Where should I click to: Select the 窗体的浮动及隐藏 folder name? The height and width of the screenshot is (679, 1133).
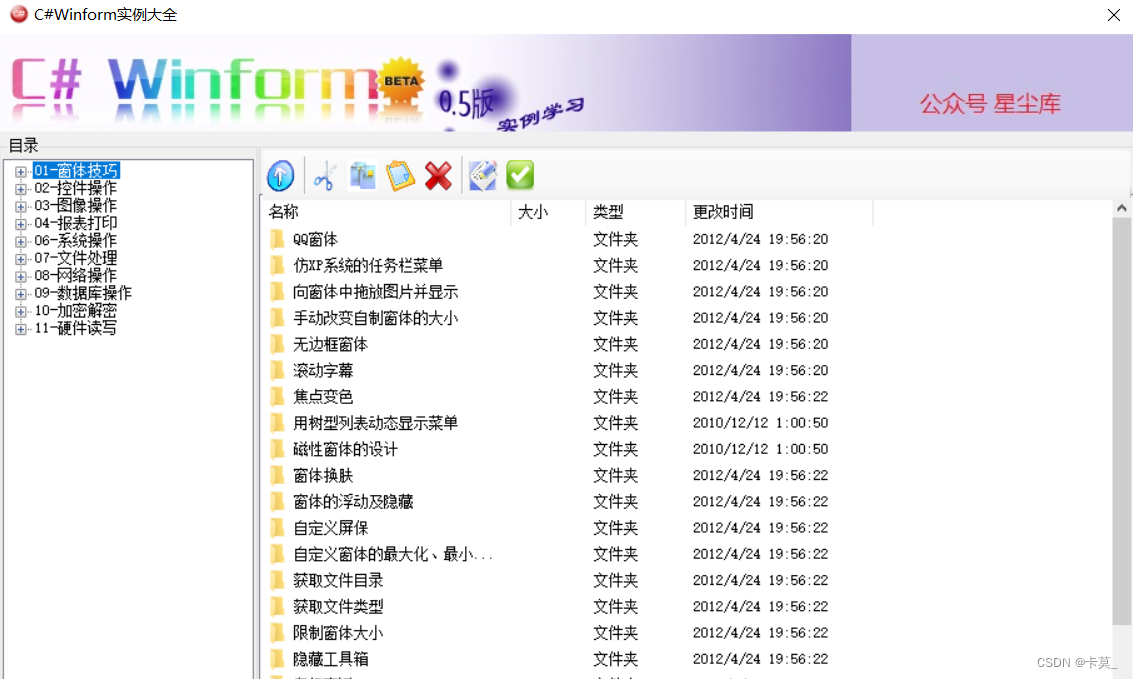pyautogui.click(x=353, y=502)
